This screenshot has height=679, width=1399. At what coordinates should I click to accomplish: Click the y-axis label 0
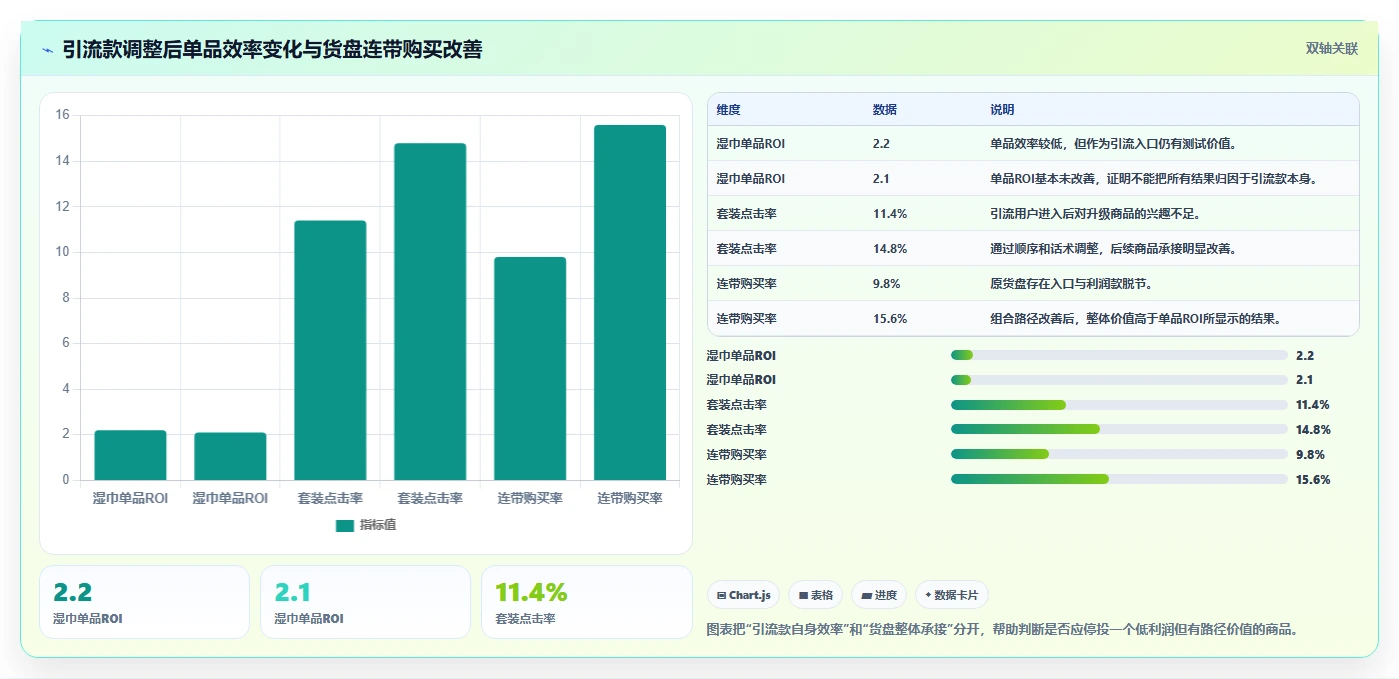point(66,480)
